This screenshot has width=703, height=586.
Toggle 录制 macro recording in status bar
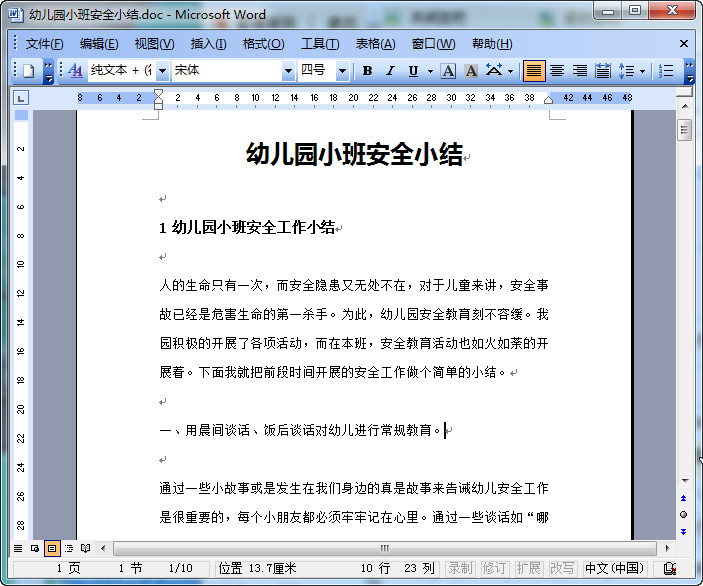(x=461, y=569)
